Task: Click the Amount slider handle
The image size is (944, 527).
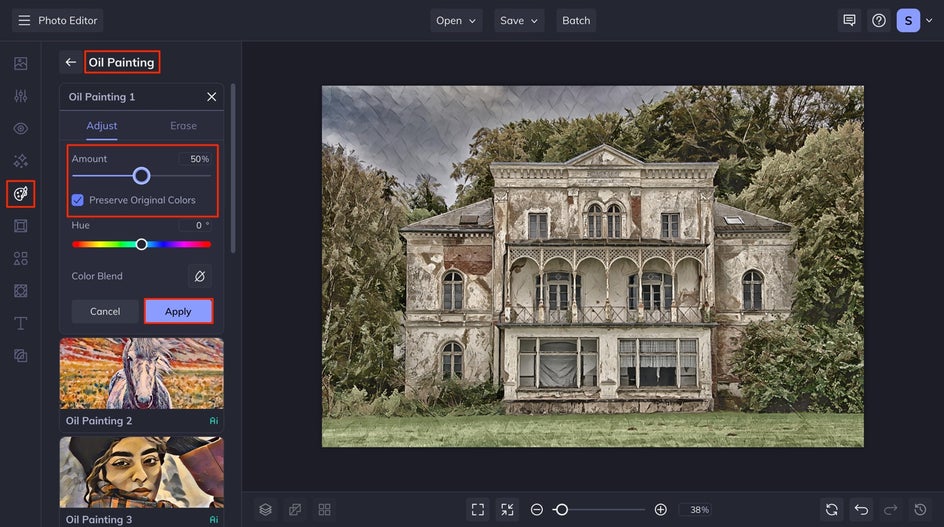Action: pyautogui.click(x=141, y=176)
